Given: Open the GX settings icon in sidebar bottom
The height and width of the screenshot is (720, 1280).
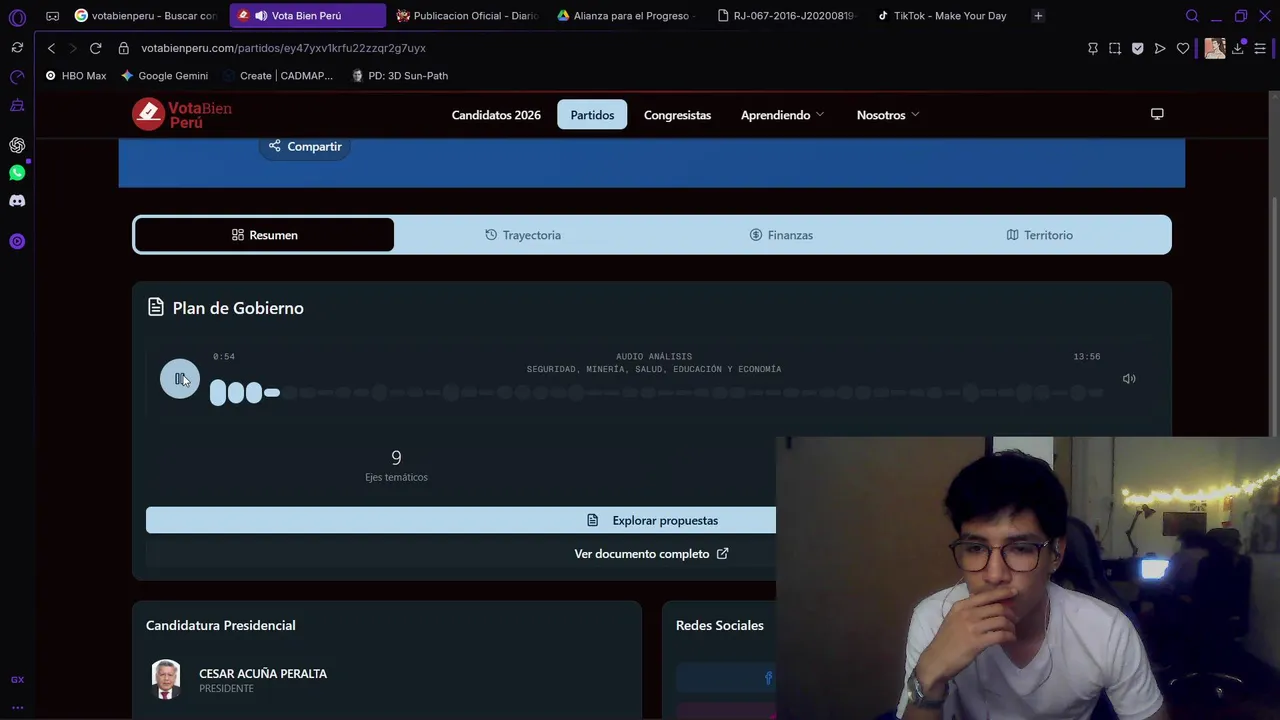Looking at the screenshot, I should (17, 680).
